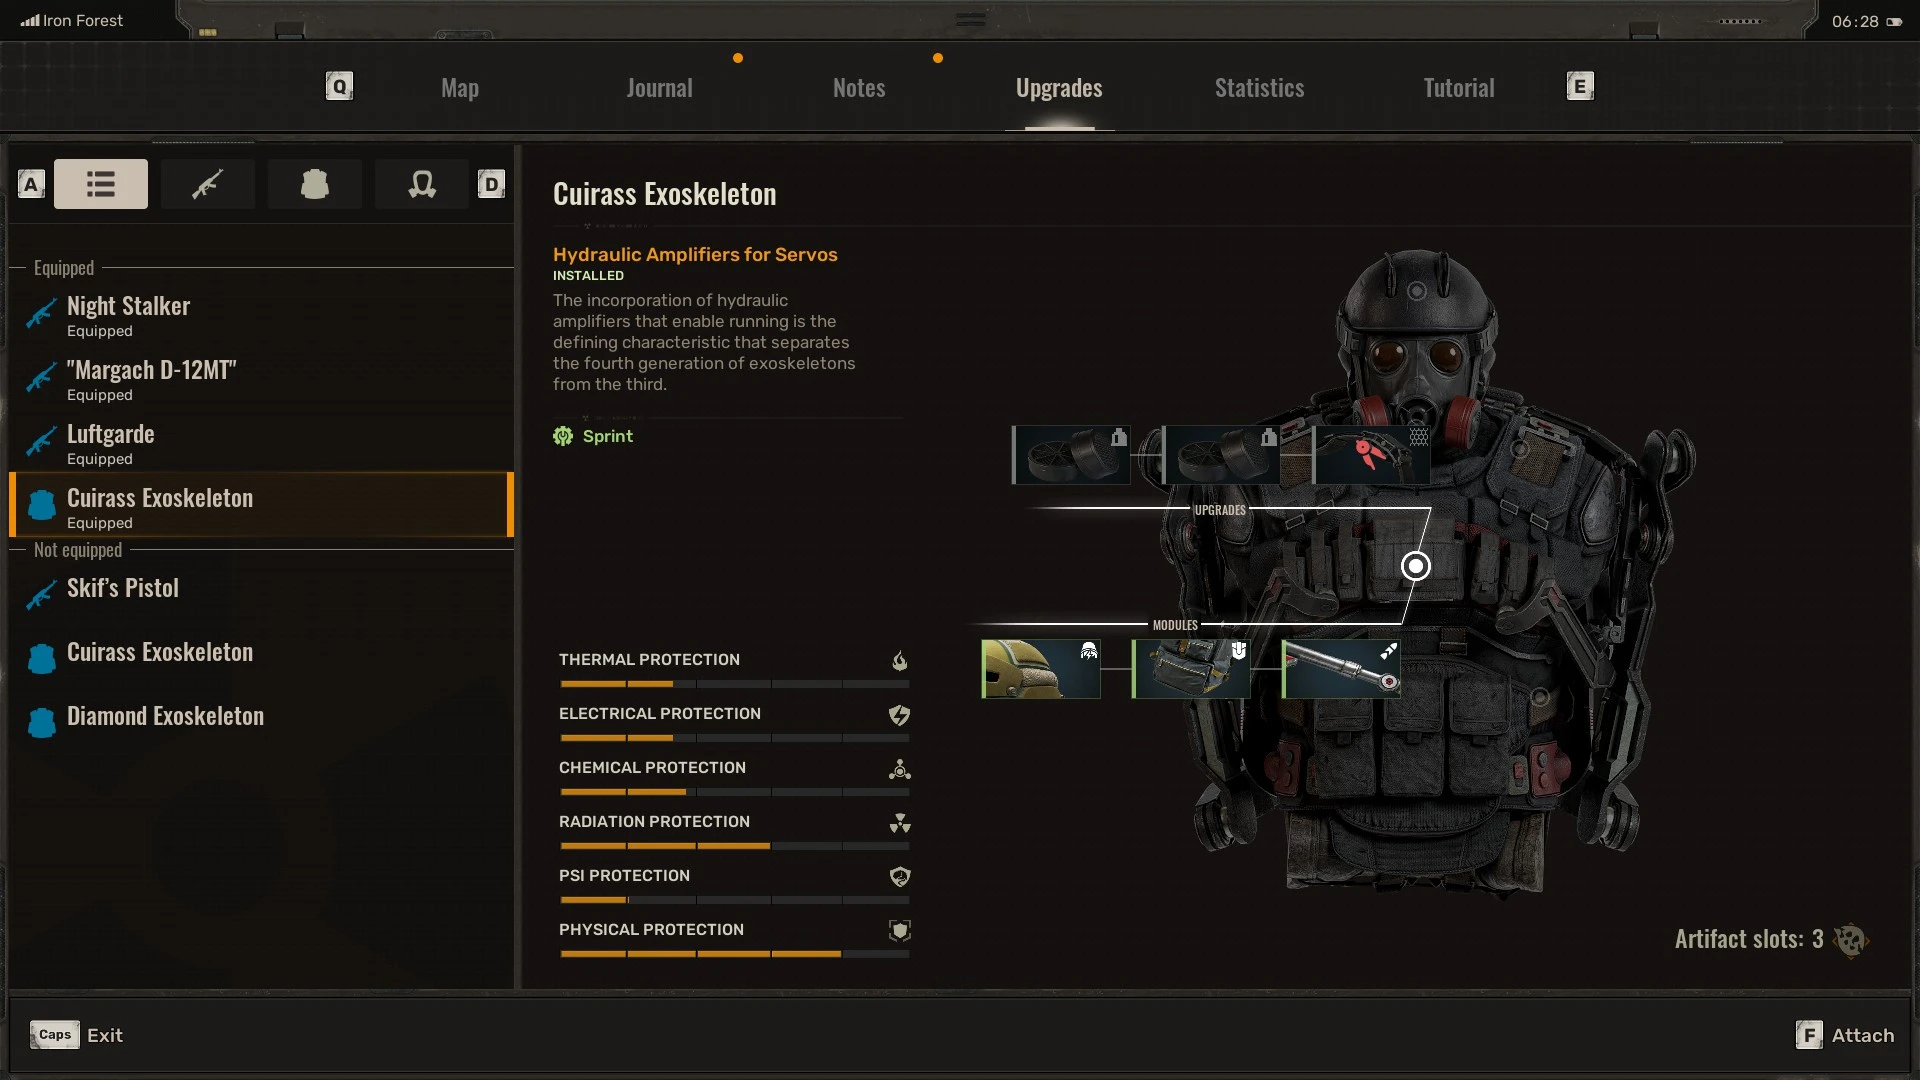This screenshot has width=1920, height=1080.
Task: Click the signal strength bars icon
Action: [30, 20]
